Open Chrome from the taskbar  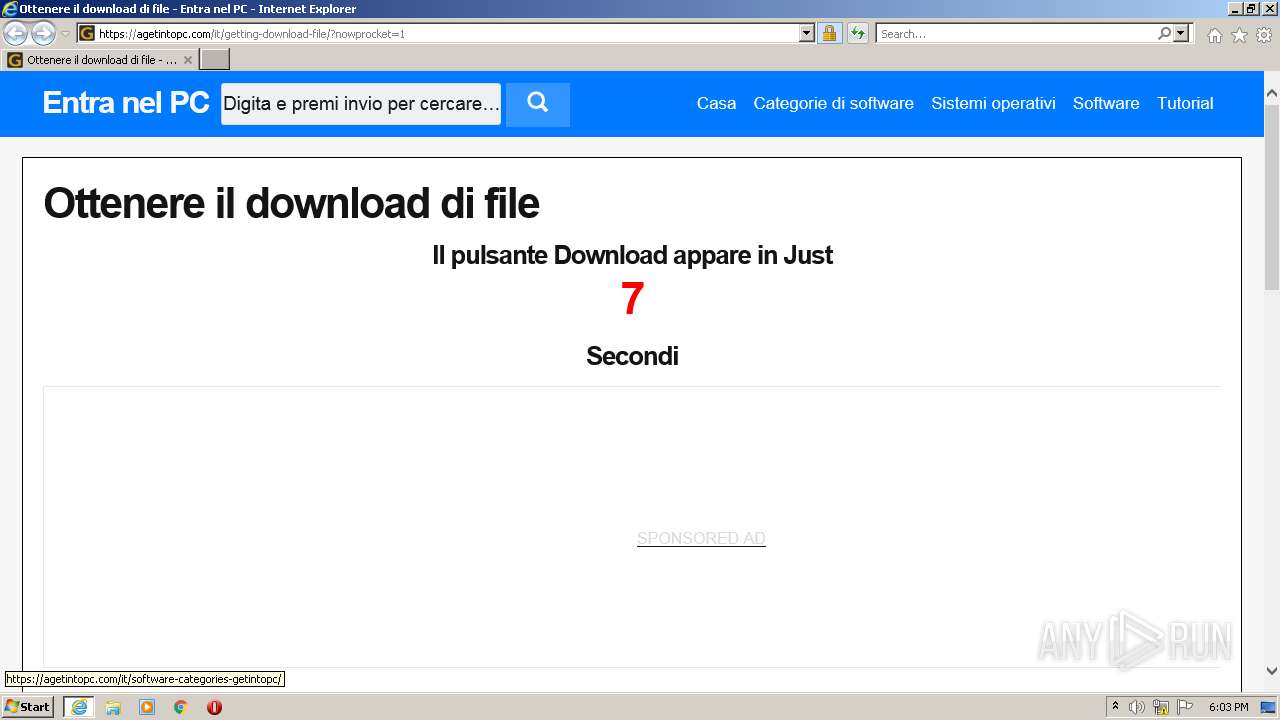click(181, 707)
